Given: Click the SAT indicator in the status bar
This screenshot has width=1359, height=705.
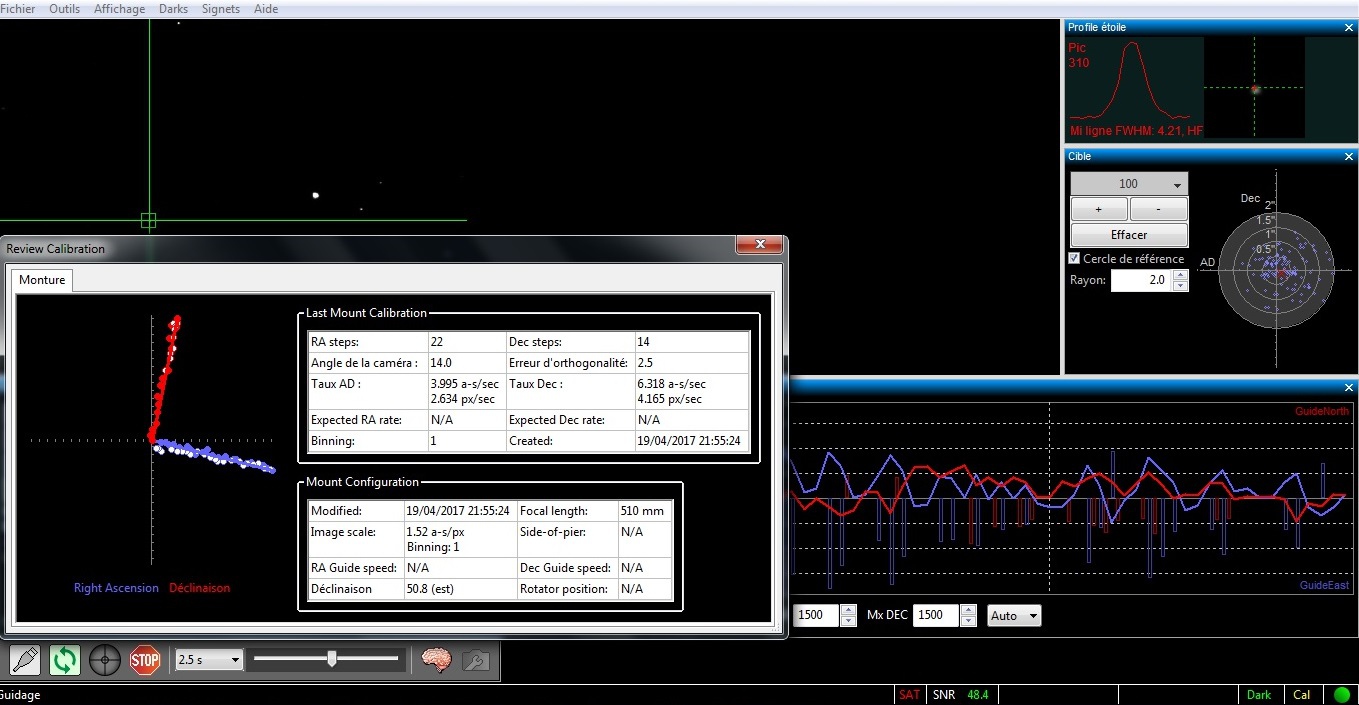Looking at the screenshot, I should [x=909, y=694].
